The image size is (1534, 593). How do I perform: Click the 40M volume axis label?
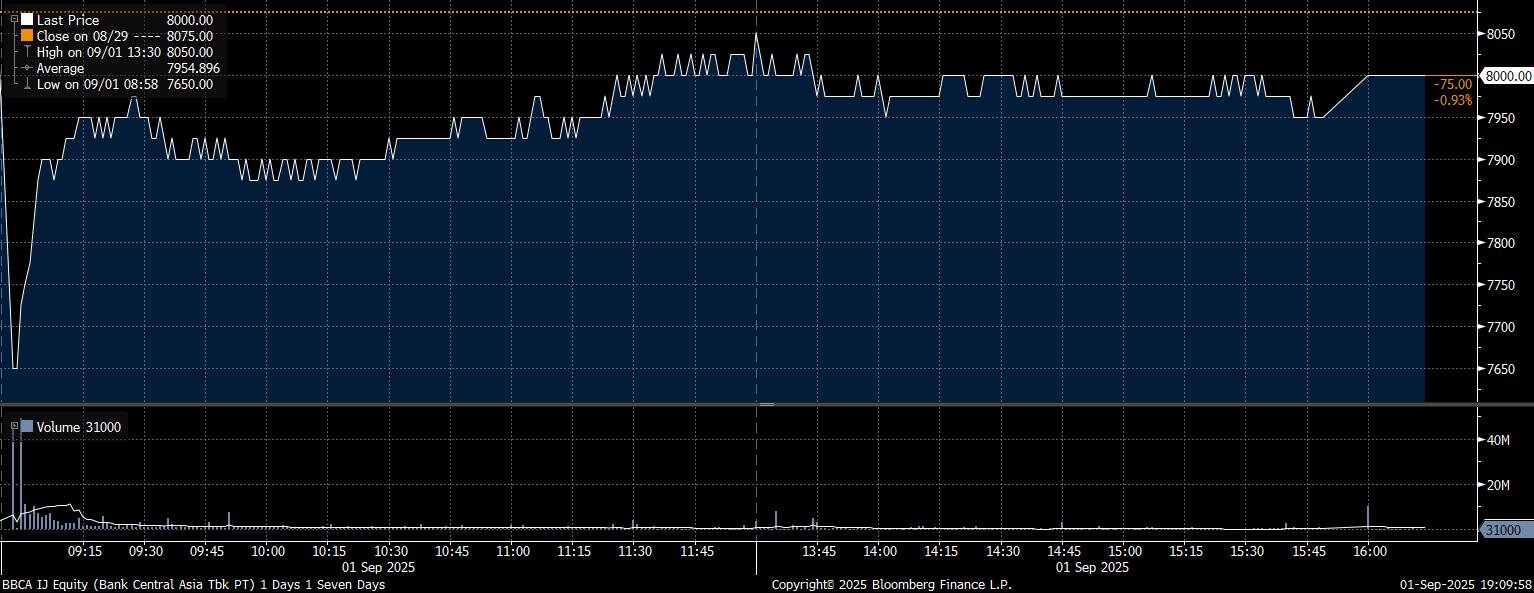tap(1497, 440)
